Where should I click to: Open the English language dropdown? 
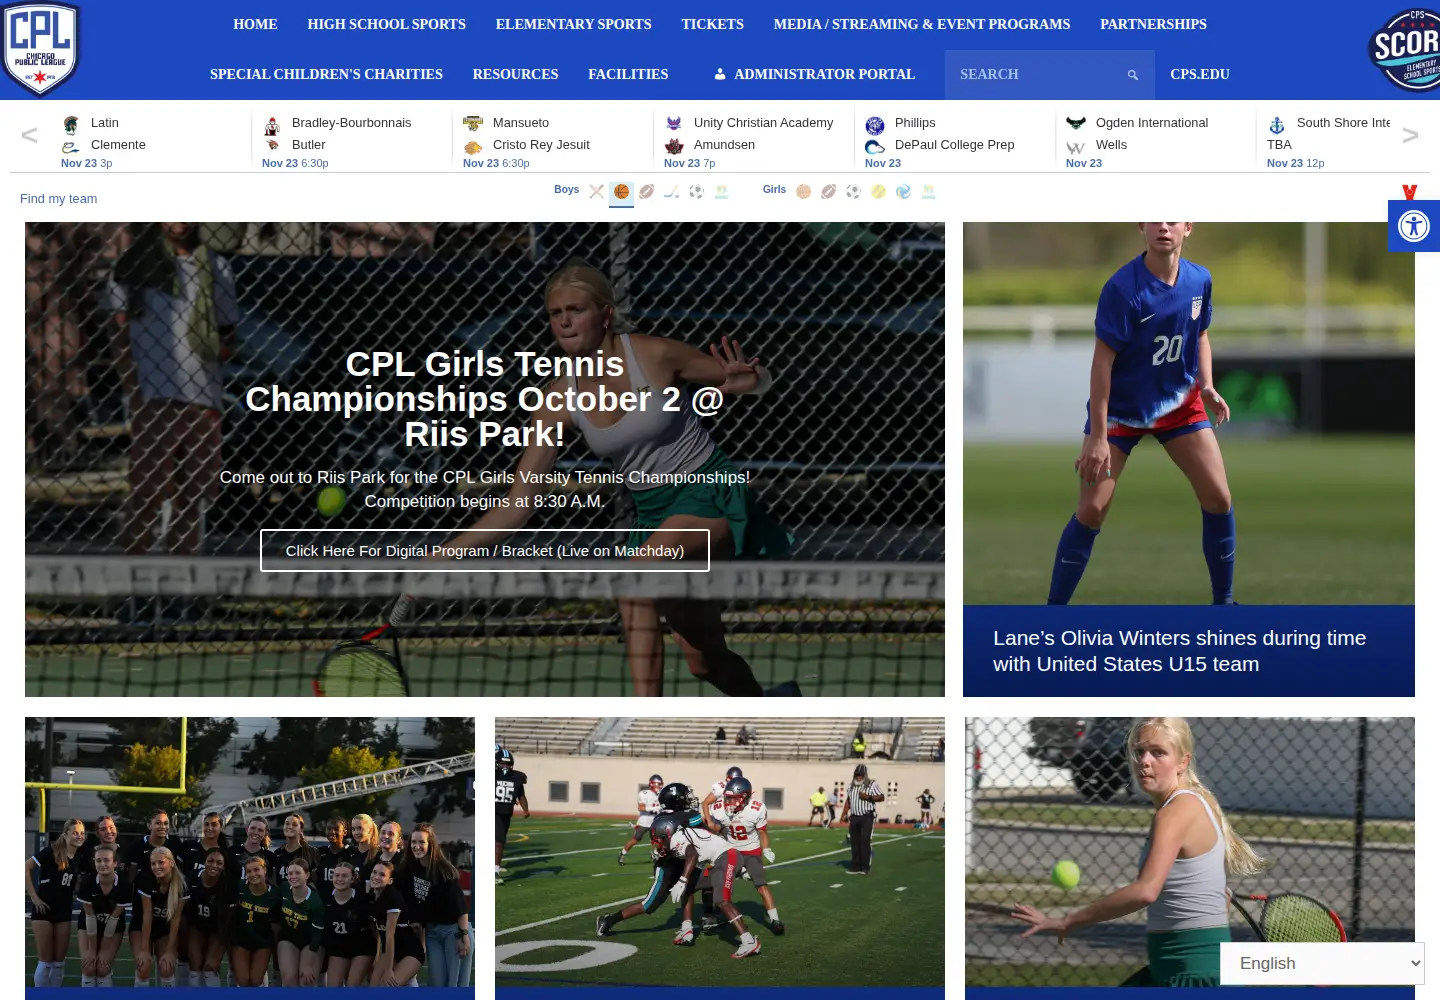pos(1322,963)
